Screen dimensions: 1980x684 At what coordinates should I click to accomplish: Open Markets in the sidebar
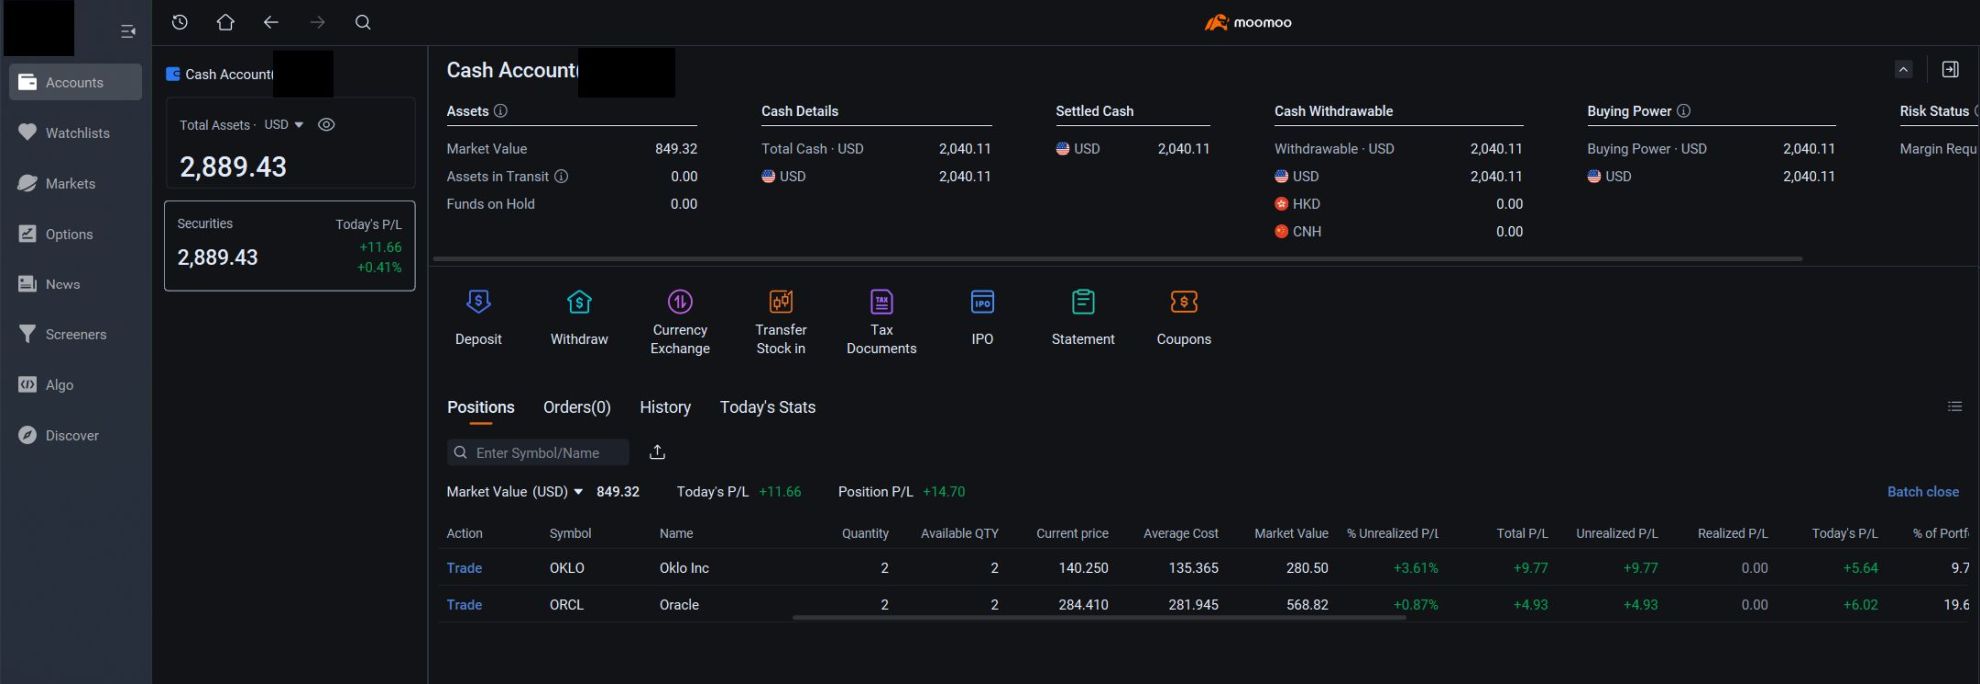[x=75, y=183]
